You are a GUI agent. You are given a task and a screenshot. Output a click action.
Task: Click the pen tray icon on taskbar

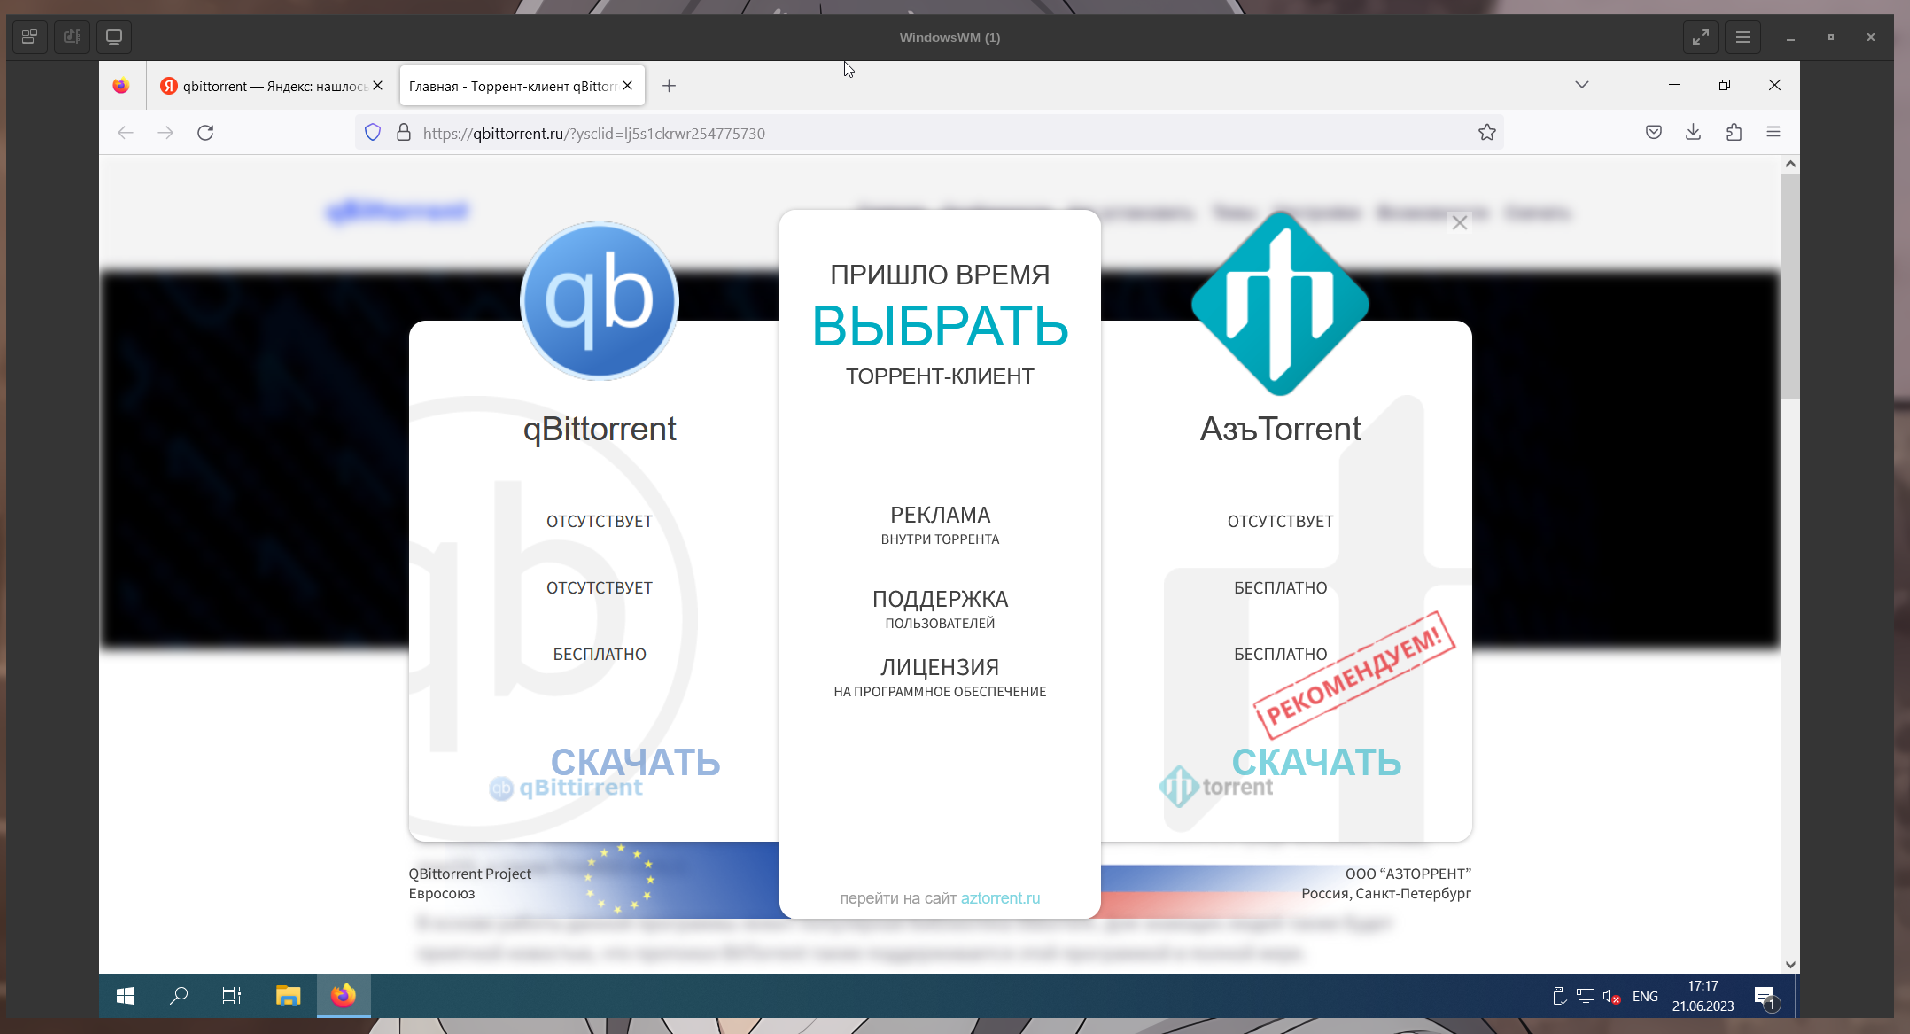1559,996
